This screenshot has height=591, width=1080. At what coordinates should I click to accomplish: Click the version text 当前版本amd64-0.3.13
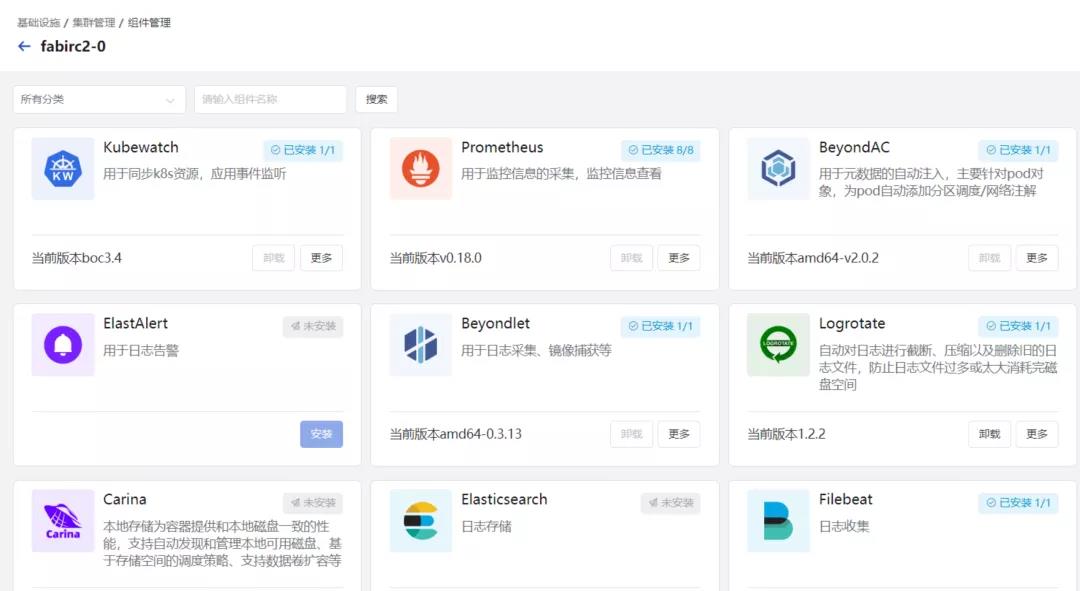pos(455,435)
